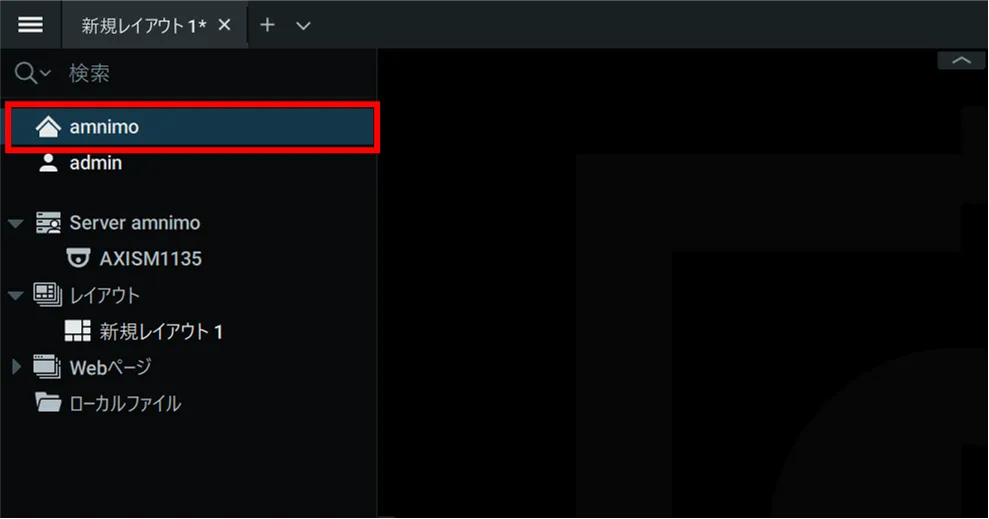Viewport: 989px width, 519px height.
Task: Open the search filter magnifier dropdown
Action: (x=32, y=73)
